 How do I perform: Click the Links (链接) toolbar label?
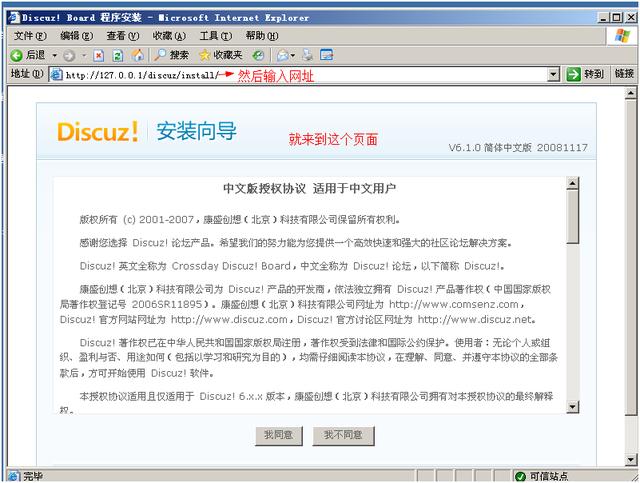(x=624, y=74)
